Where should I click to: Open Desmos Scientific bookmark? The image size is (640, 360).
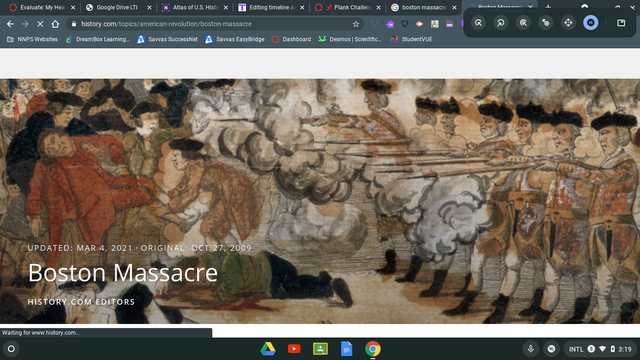click(x=350, y=39)
